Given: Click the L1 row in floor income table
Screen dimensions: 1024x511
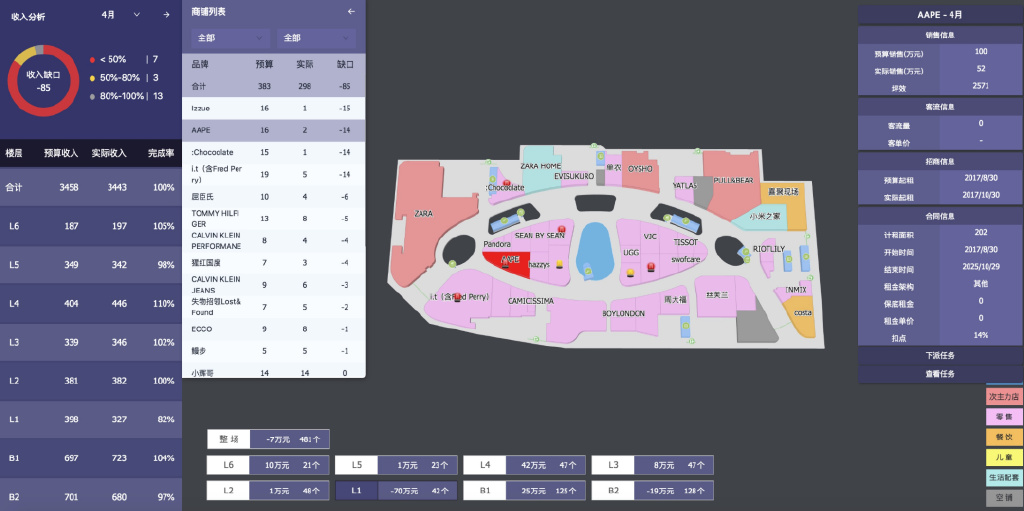Looking at the screenshot, I should 91,420.
